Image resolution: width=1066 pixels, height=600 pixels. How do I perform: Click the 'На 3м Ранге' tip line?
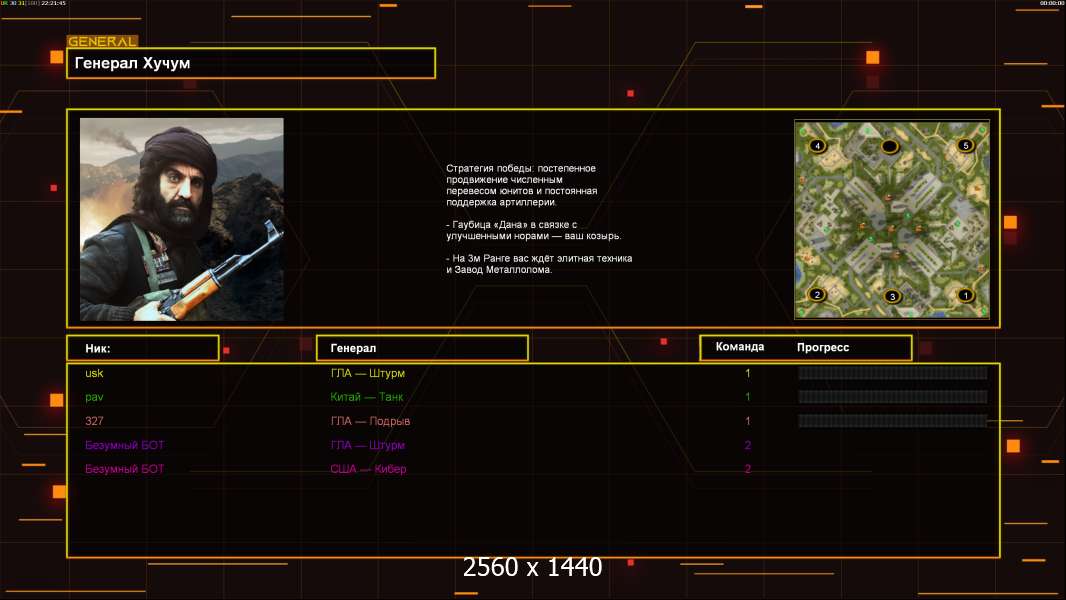(x=539, y=264)
